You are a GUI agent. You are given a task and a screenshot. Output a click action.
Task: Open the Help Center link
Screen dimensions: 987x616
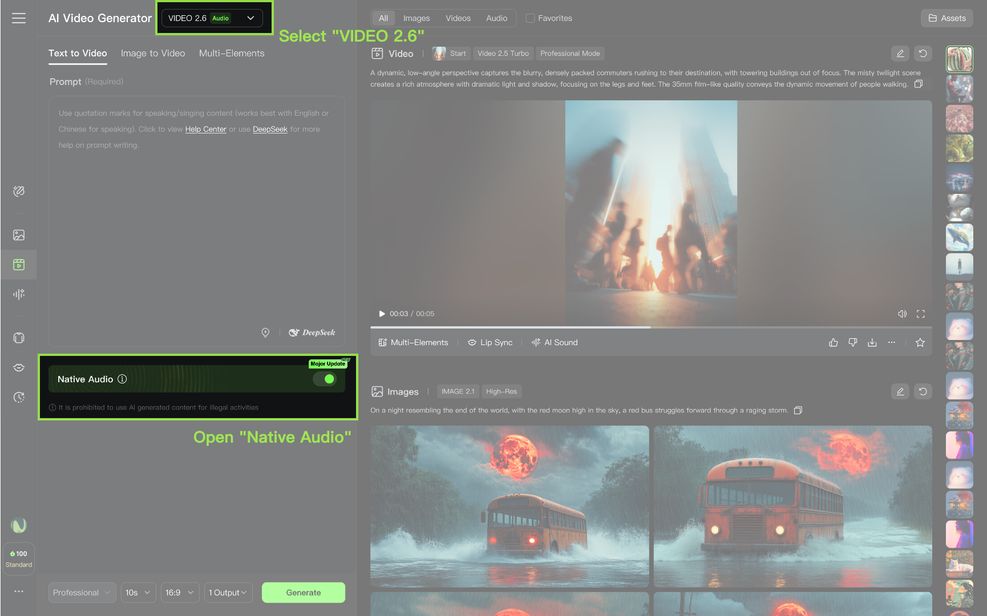pos(205,129)
